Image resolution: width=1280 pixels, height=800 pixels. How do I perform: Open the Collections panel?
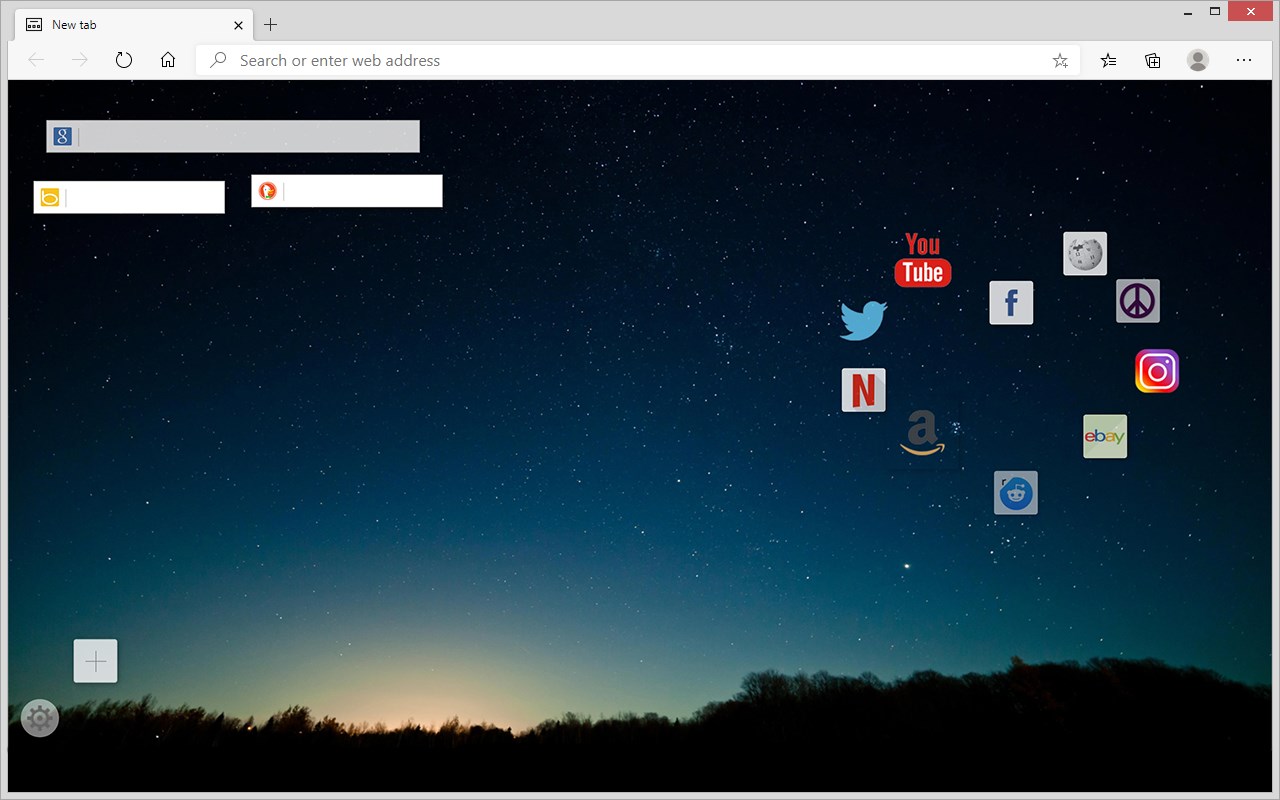click(1153, 60)
